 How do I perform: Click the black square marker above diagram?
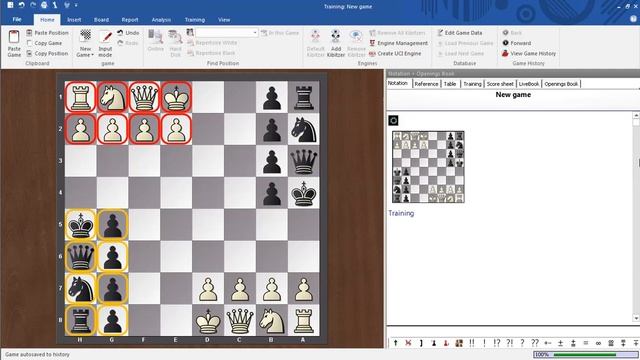coord(393,120)
